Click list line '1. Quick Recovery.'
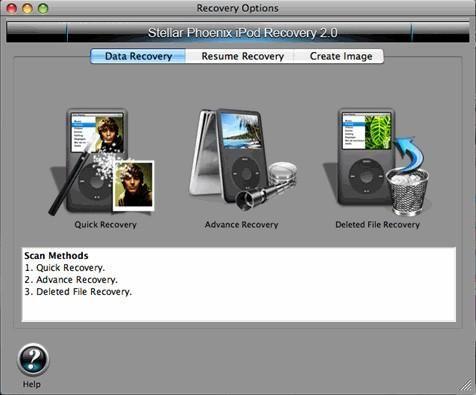476x395 pixels. click(65, 268)
